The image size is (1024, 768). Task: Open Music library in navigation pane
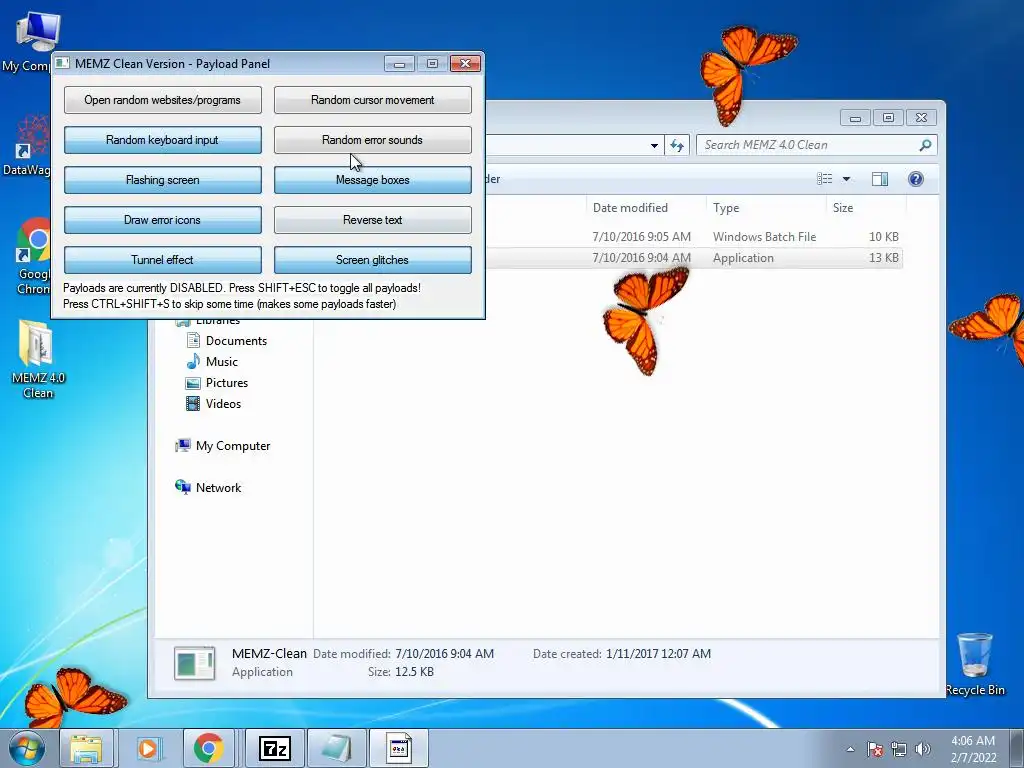212,361
